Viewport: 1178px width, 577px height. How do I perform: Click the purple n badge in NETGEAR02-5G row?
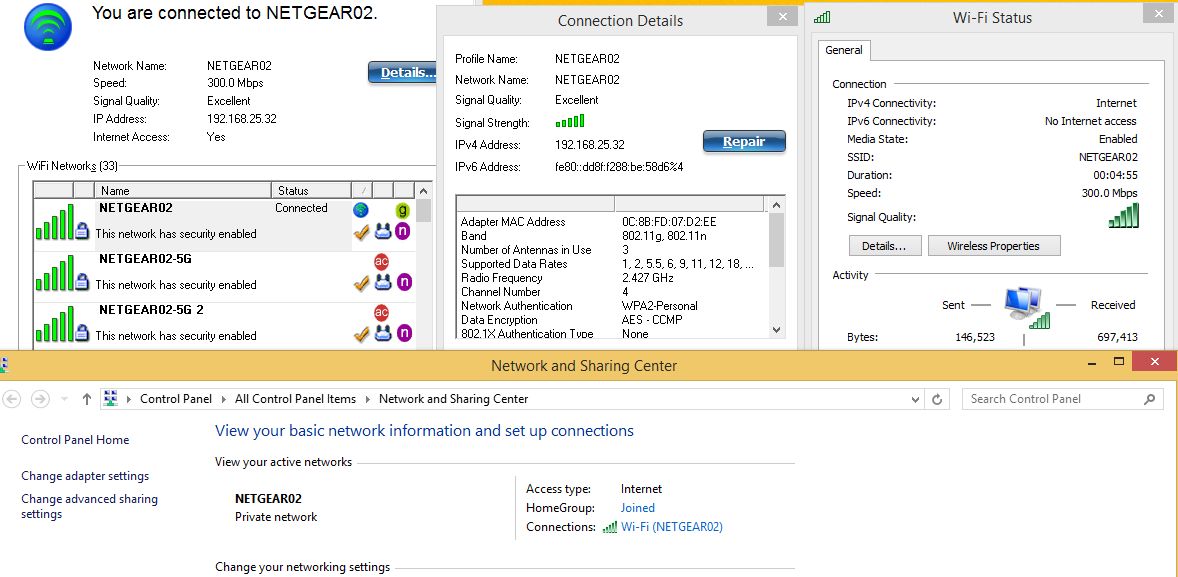403,282
